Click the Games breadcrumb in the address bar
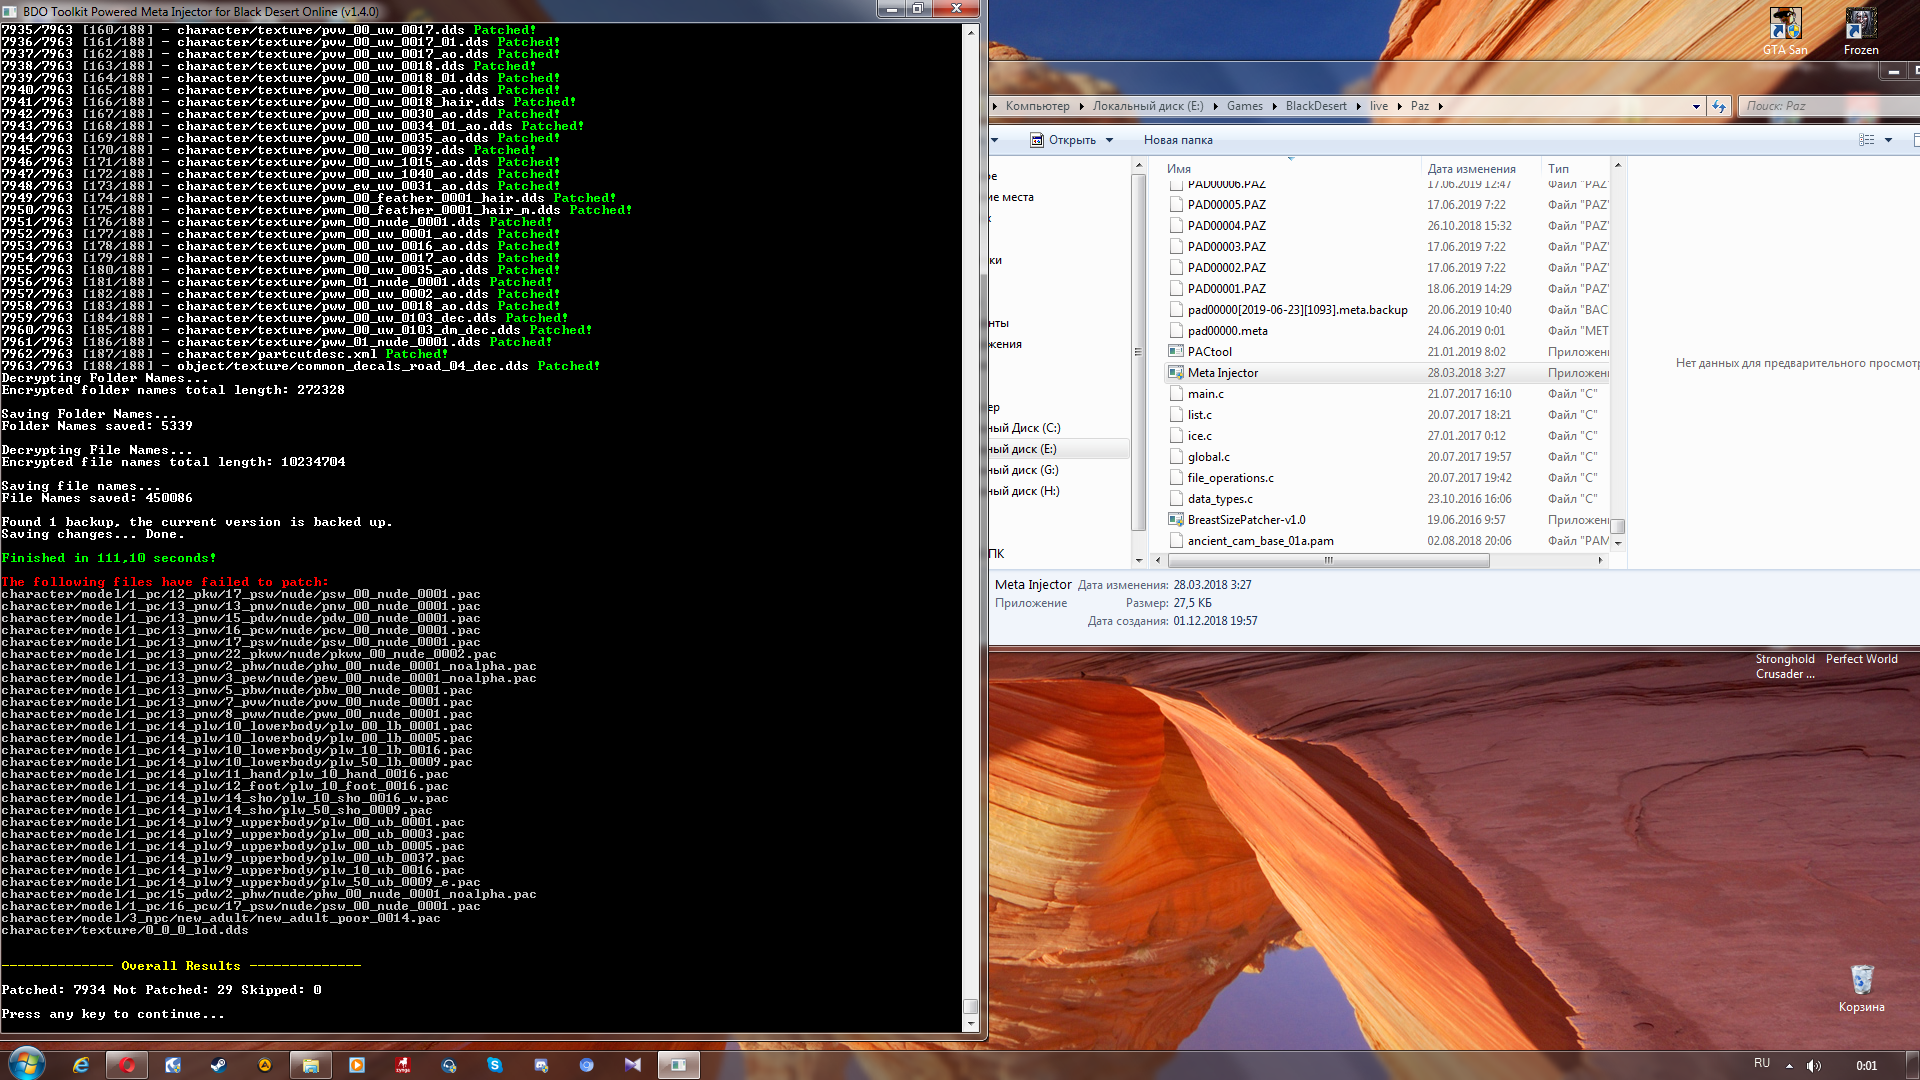Screen dimensions: 1920x1080 tap(1244, 106)
